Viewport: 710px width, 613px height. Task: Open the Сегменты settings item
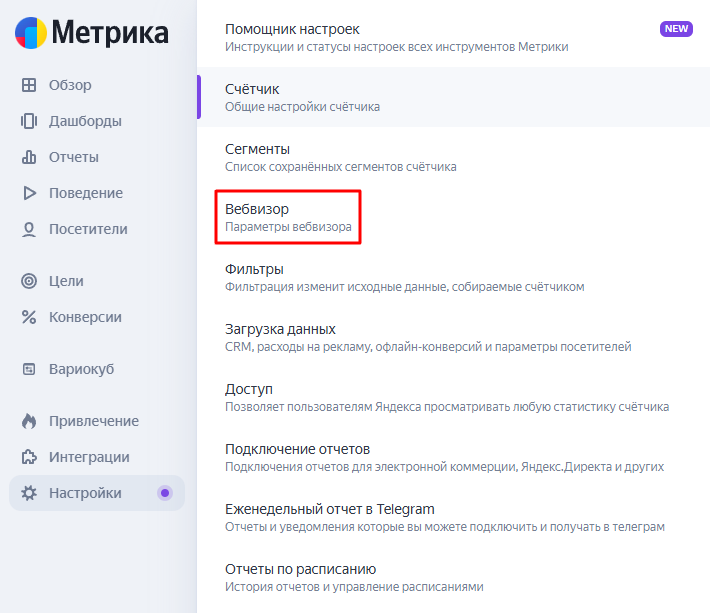click(454, 157)
